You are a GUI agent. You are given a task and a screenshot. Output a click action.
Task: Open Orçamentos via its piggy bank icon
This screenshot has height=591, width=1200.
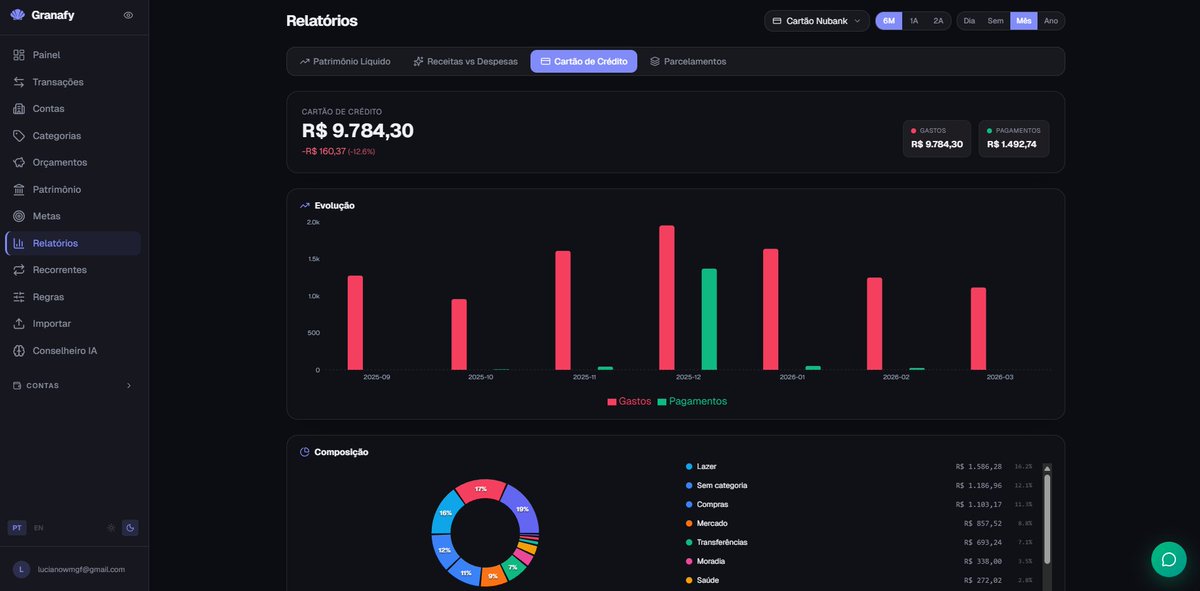pos(19,162)
